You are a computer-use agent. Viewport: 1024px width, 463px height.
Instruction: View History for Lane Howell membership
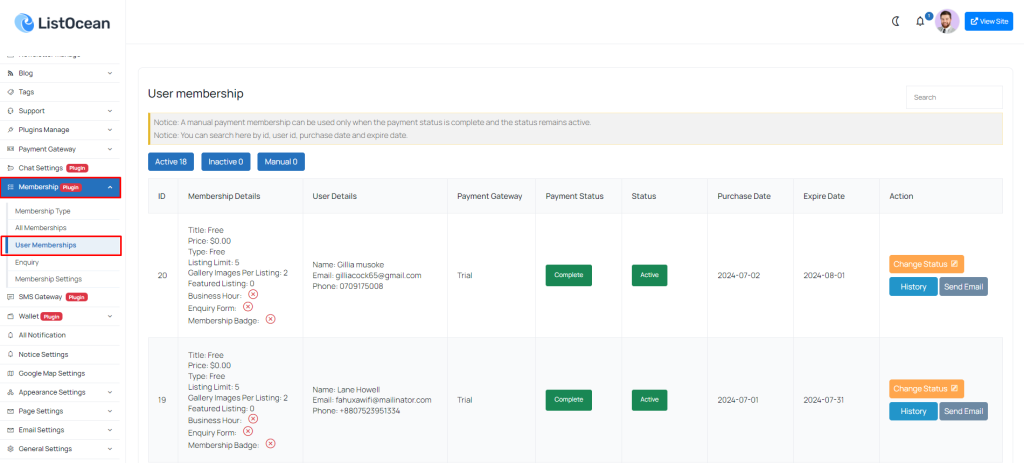913,411
